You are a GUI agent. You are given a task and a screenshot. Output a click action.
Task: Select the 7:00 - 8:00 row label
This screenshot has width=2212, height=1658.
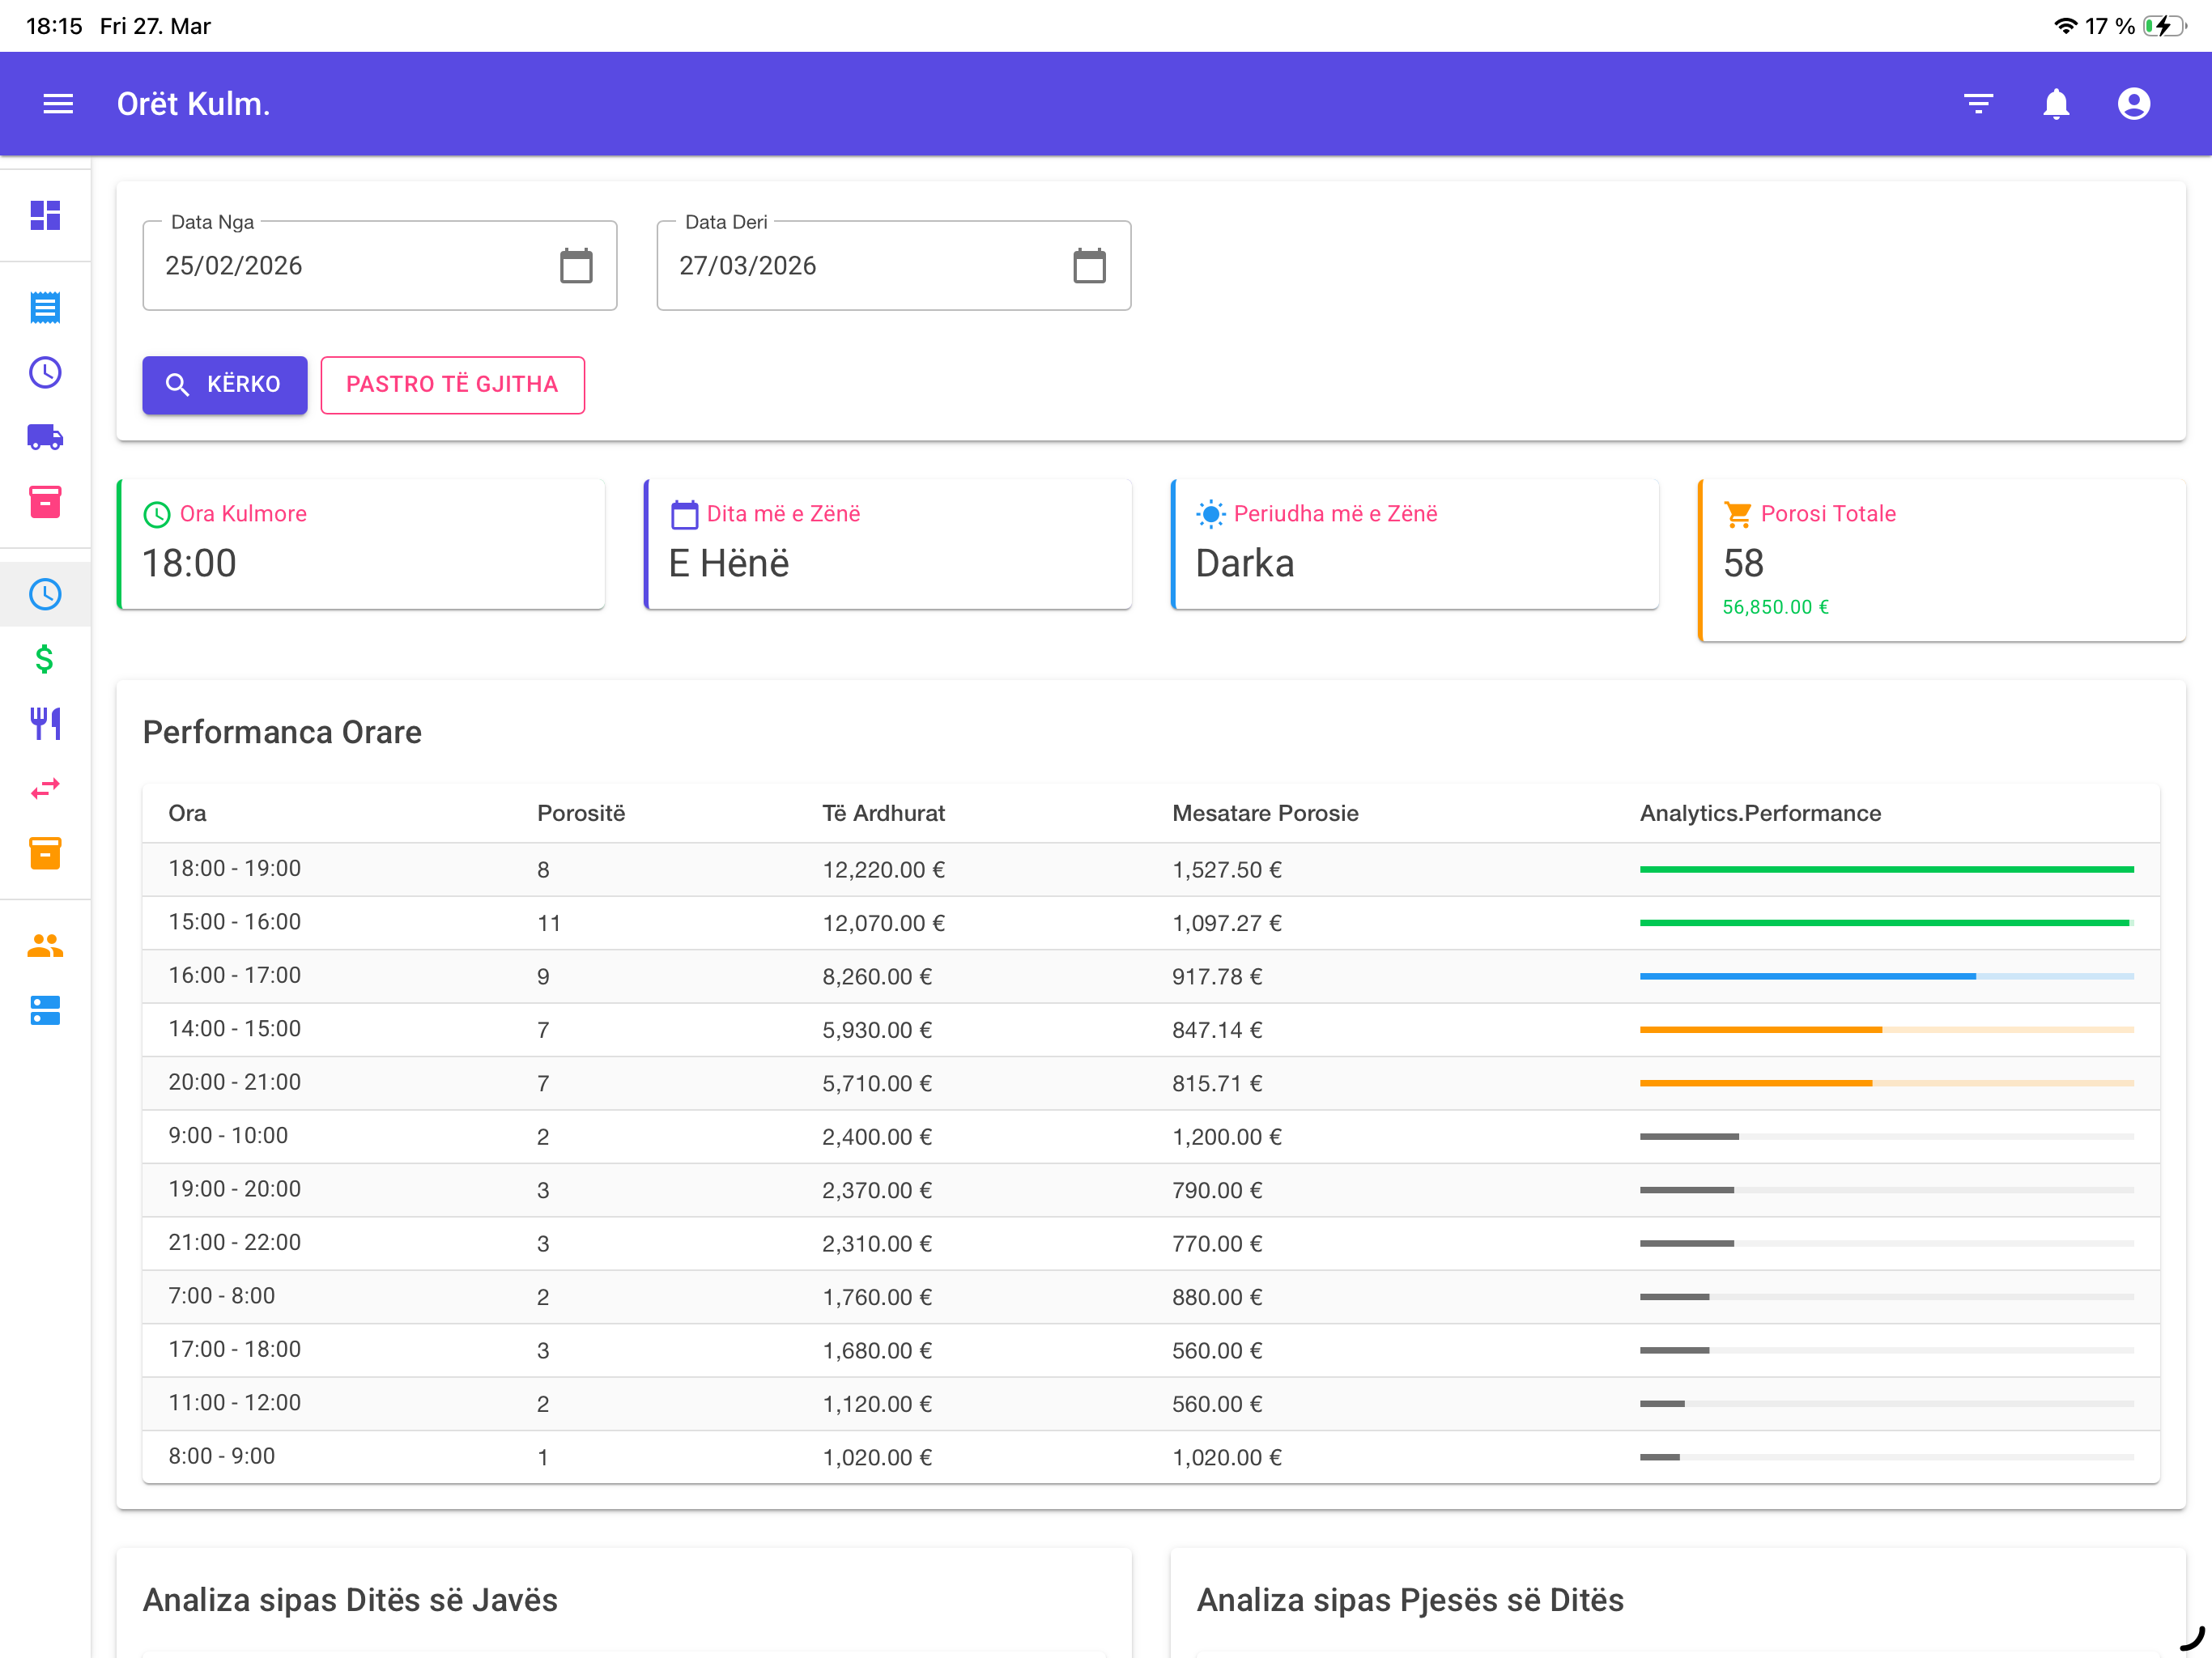coord(221,1296)
